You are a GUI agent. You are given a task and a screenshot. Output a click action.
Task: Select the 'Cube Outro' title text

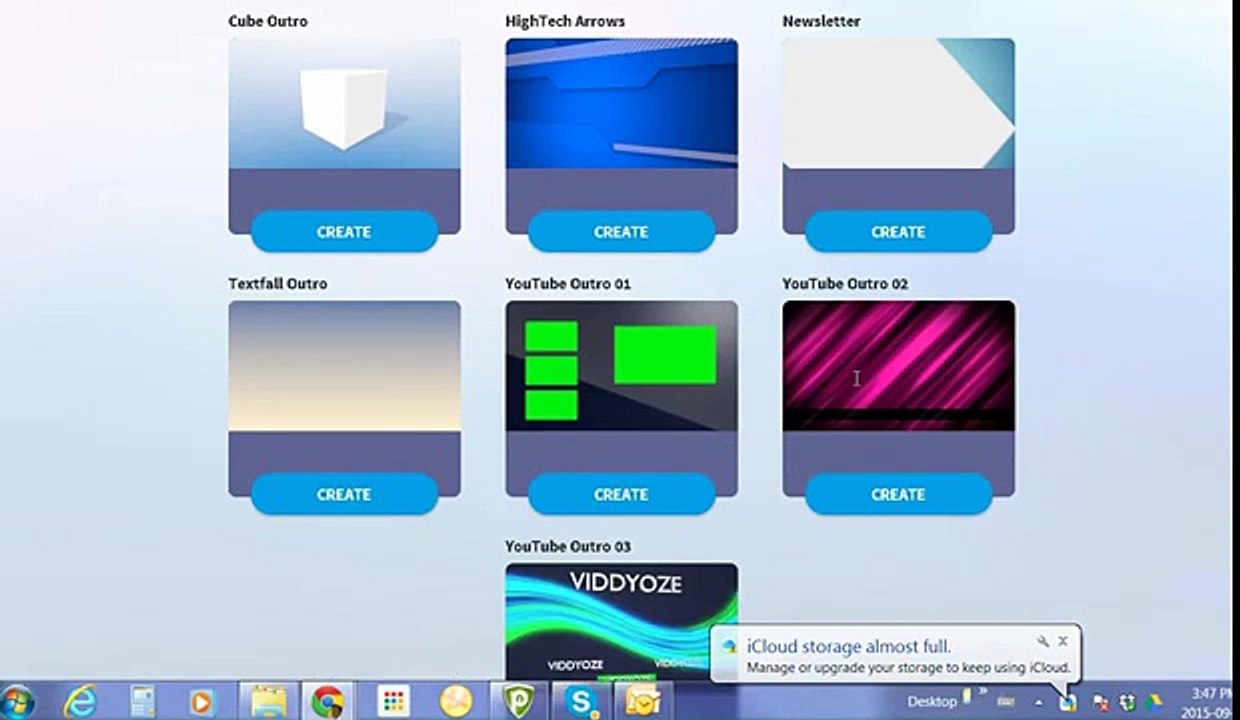pyautogui.click(x=268, y=21)
